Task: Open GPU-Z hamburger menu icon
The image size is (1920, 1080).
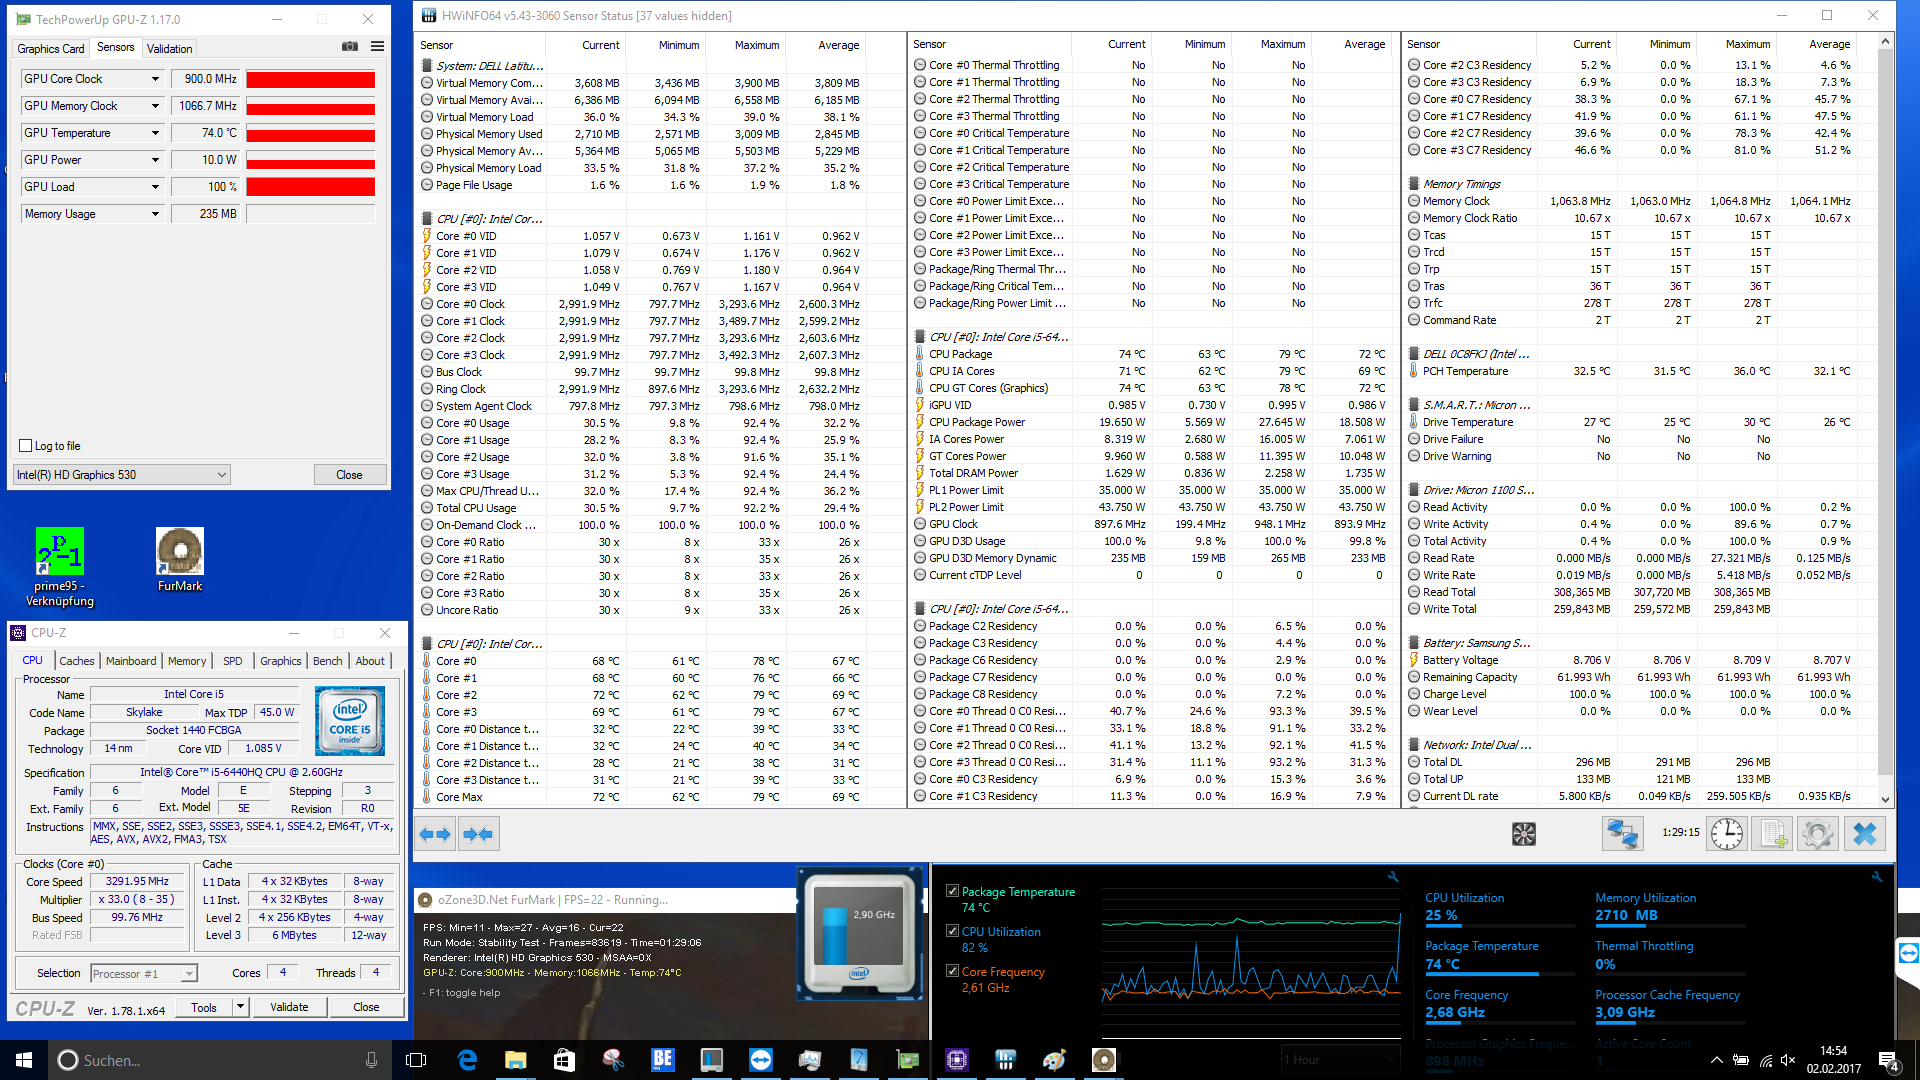Action: tap(377, 46)
